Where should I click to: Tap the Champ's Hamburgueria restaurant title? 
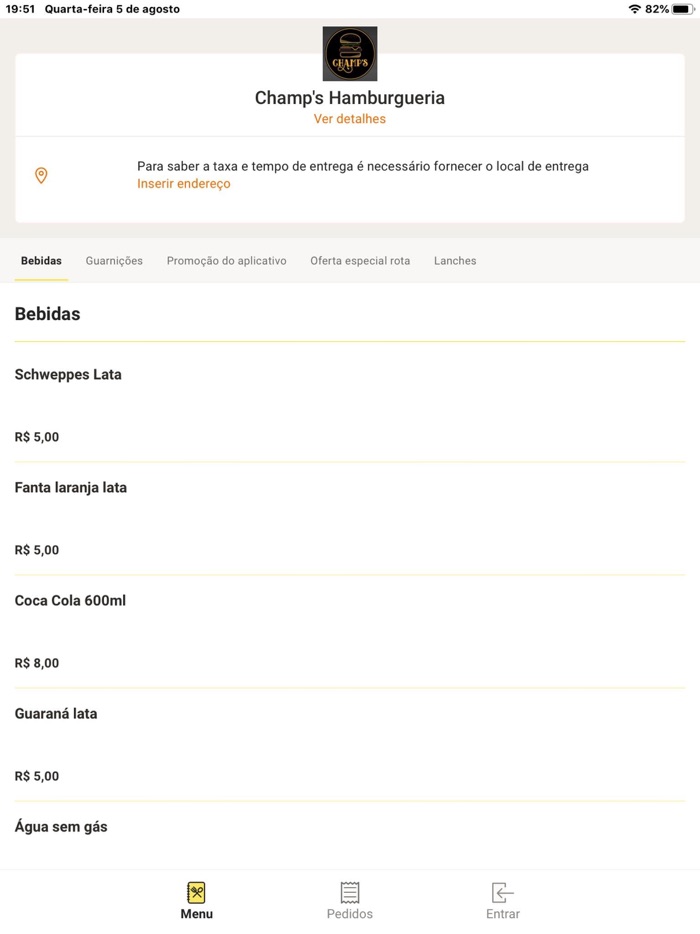coord(350,98)
